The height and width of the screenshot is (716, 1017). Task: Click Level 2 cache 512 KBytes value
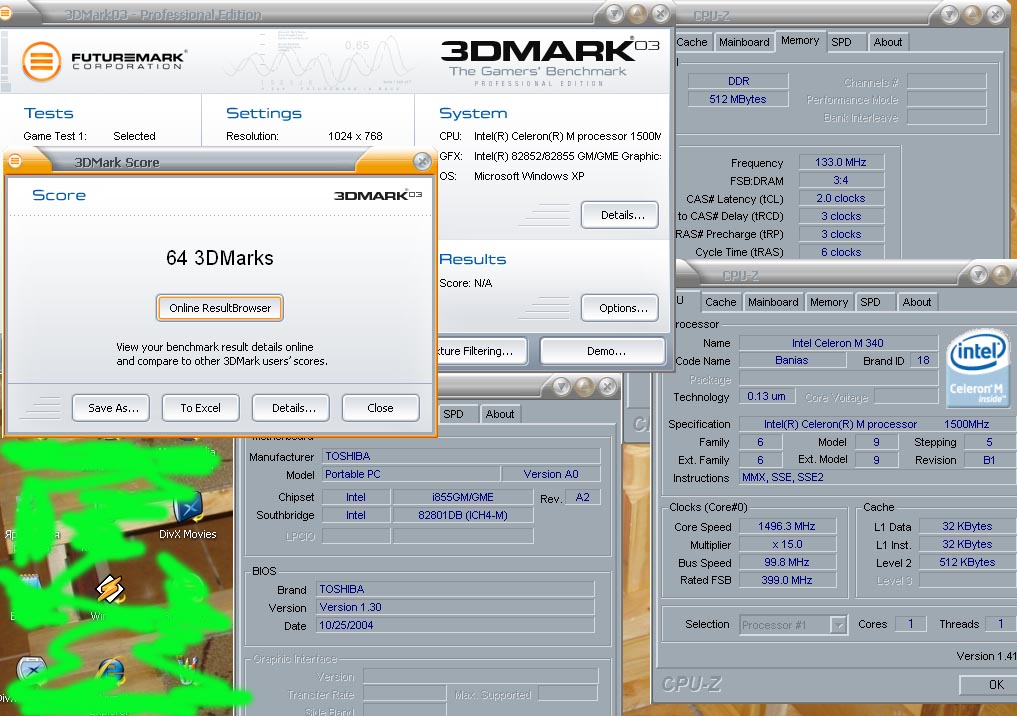point(966,562)
